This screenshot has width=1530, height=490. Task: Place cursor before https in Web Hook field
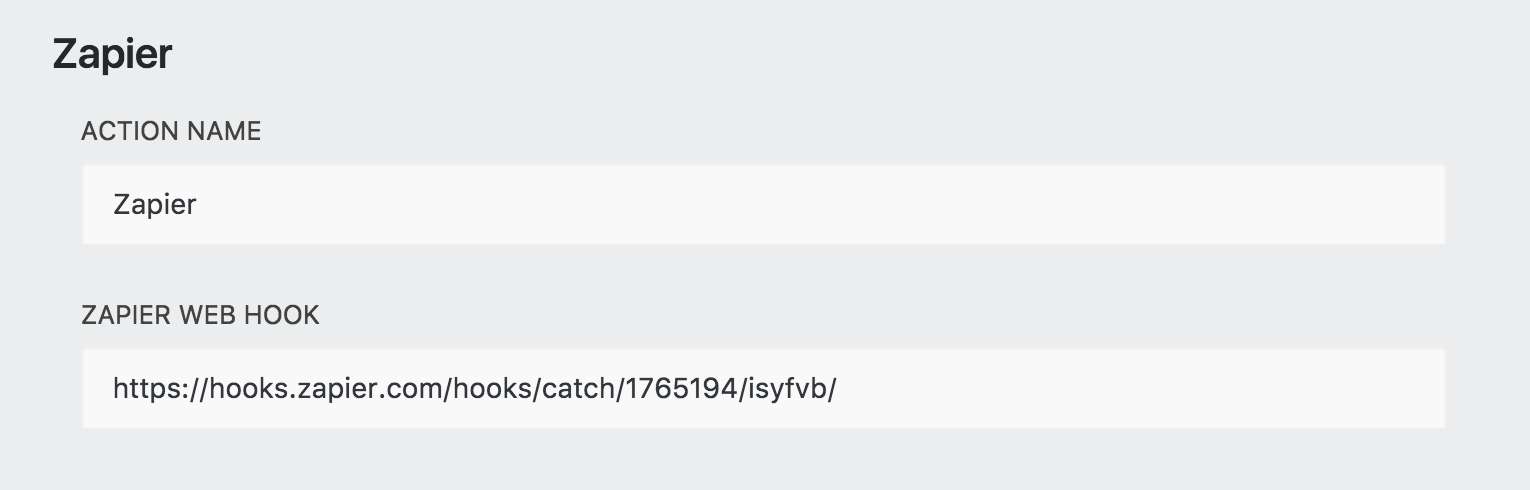tap(113, 388)
